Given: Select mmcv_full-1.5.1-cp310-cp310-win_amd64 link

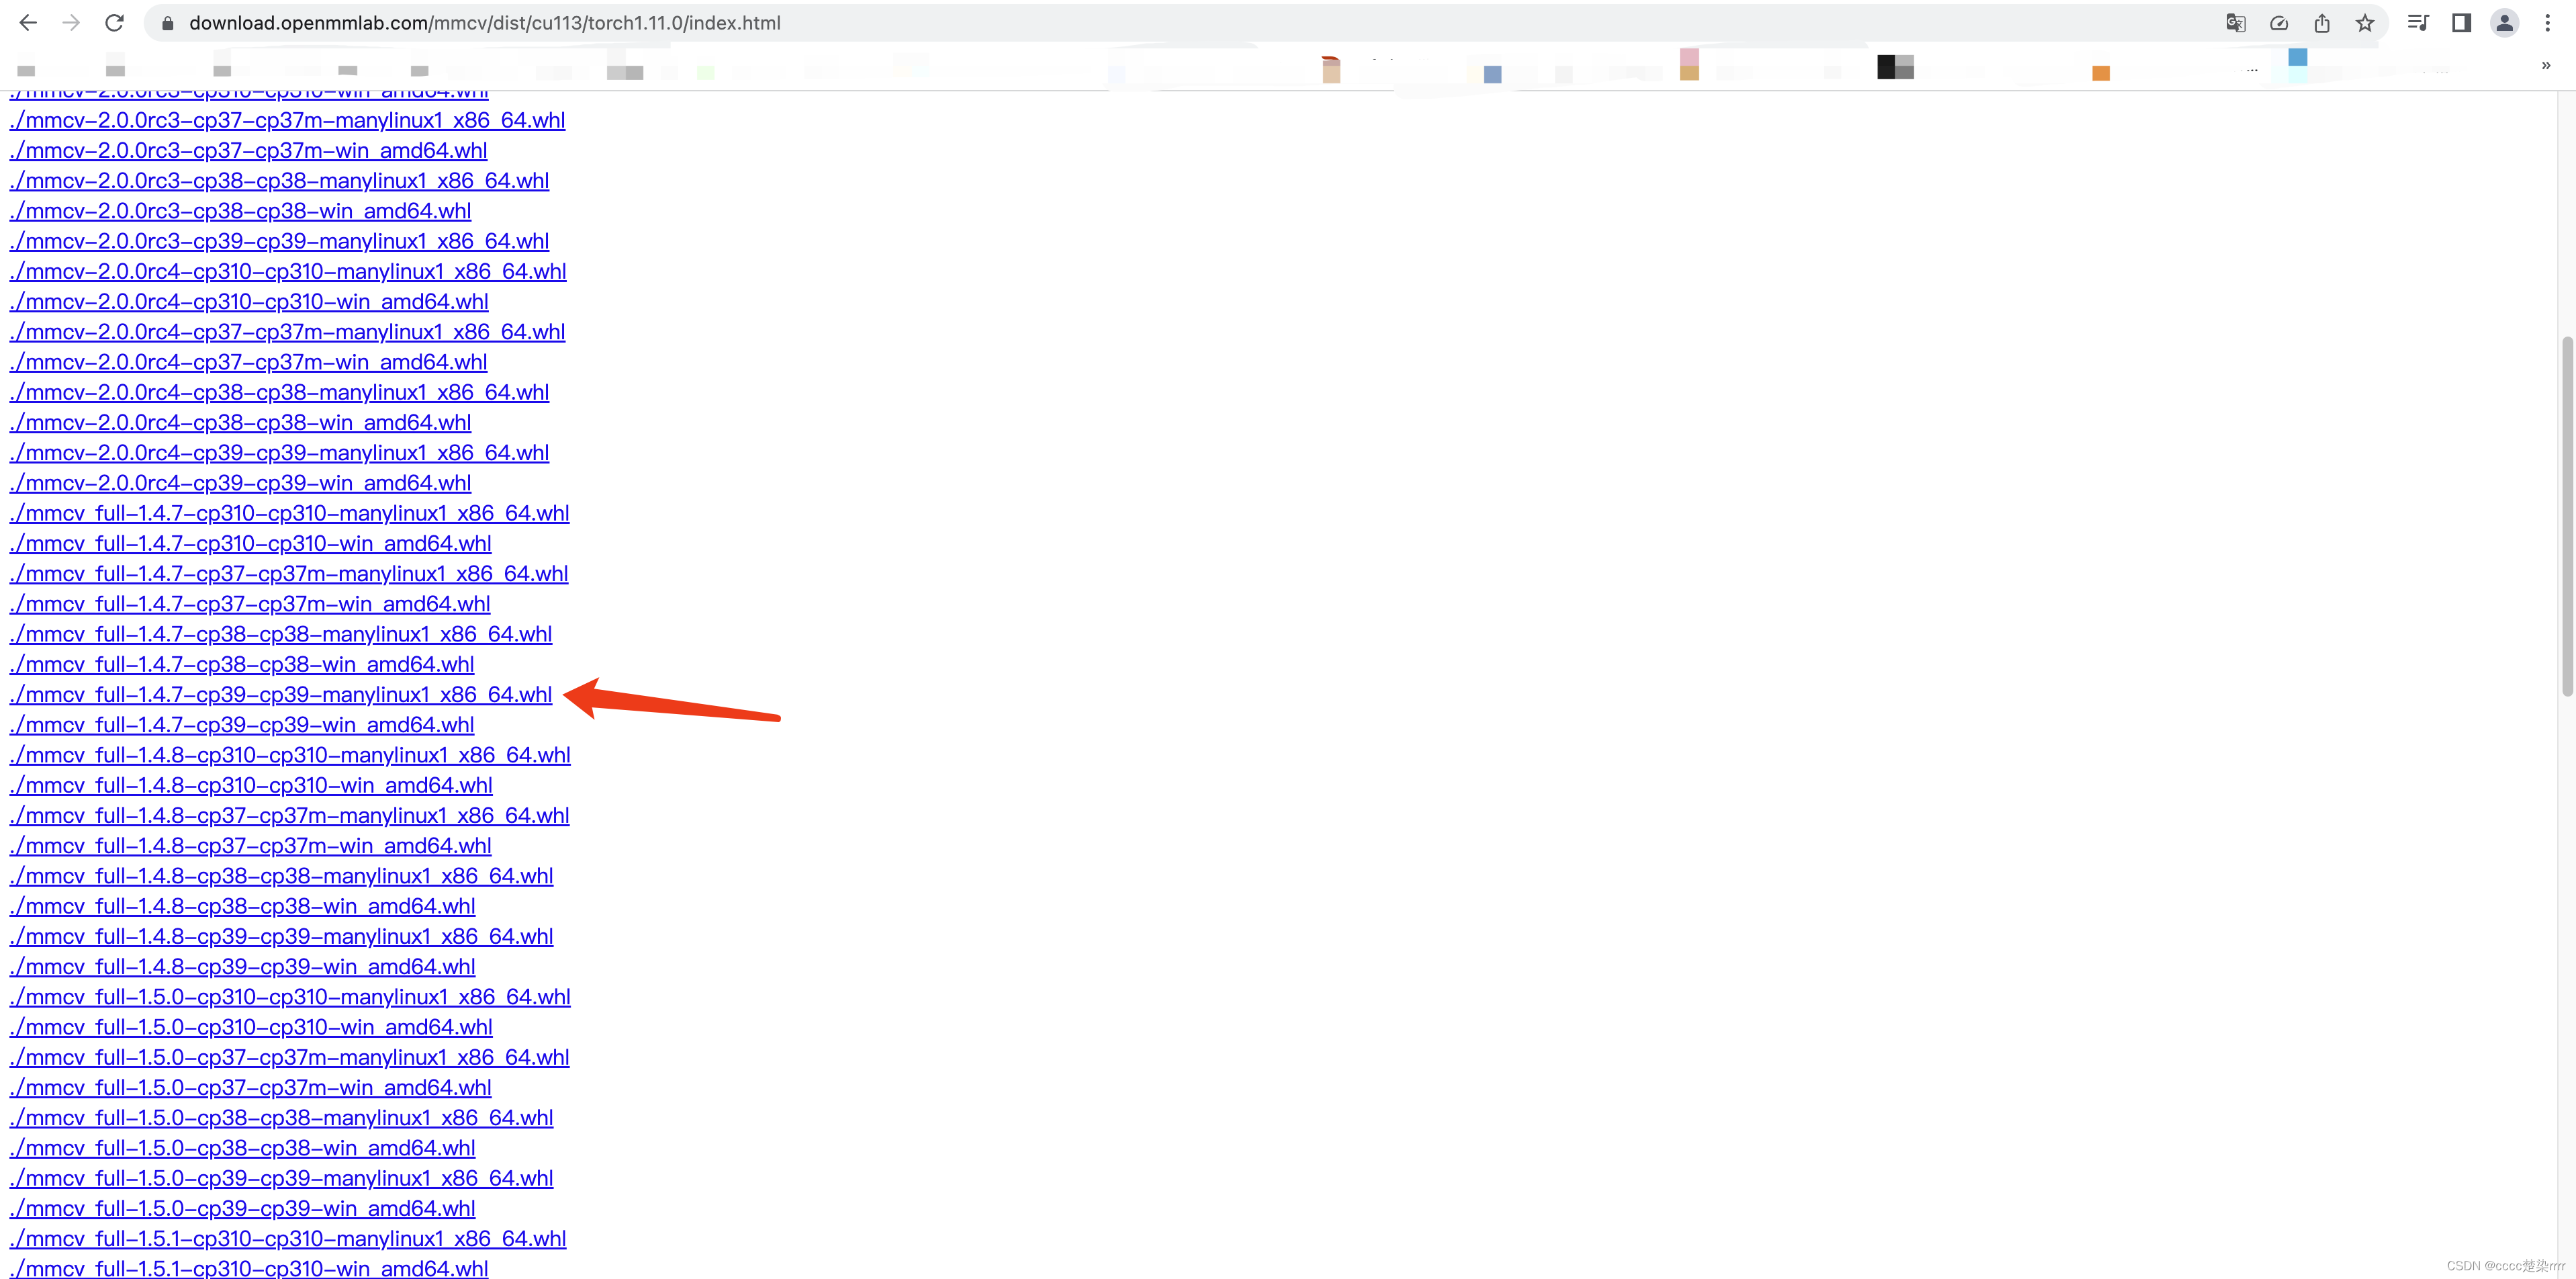Looking at the screenshot, I should (x=248, y=1269).
